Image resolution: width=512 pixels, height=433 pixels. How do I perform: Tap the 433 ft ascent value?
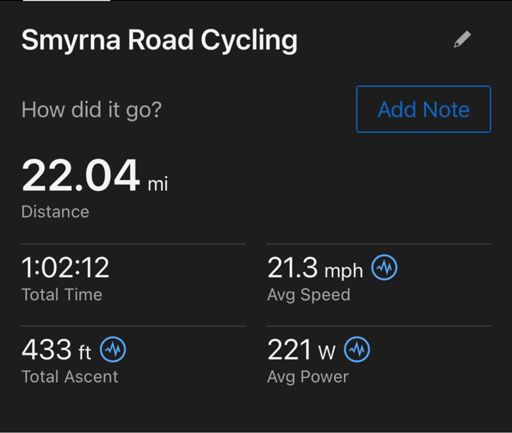[x=56, y=350]
